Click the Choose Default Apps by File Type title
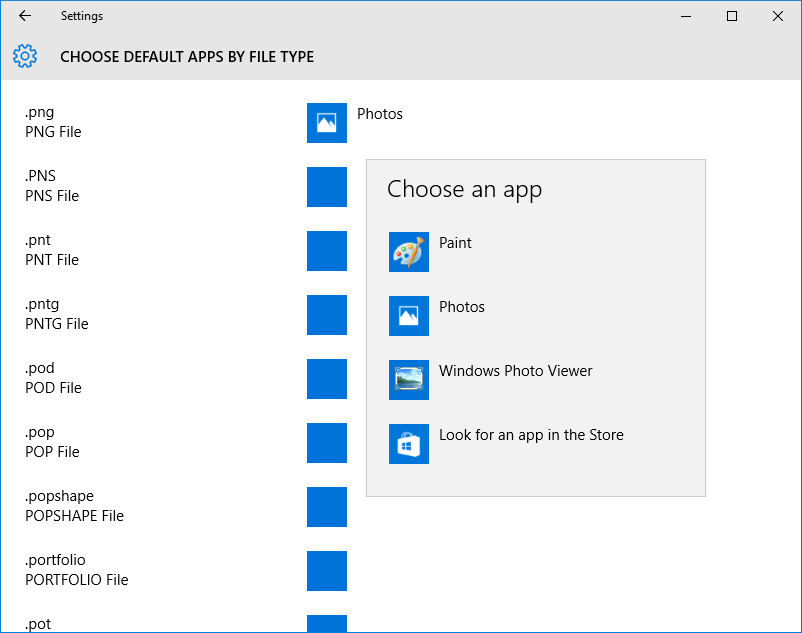 (187, 56)
